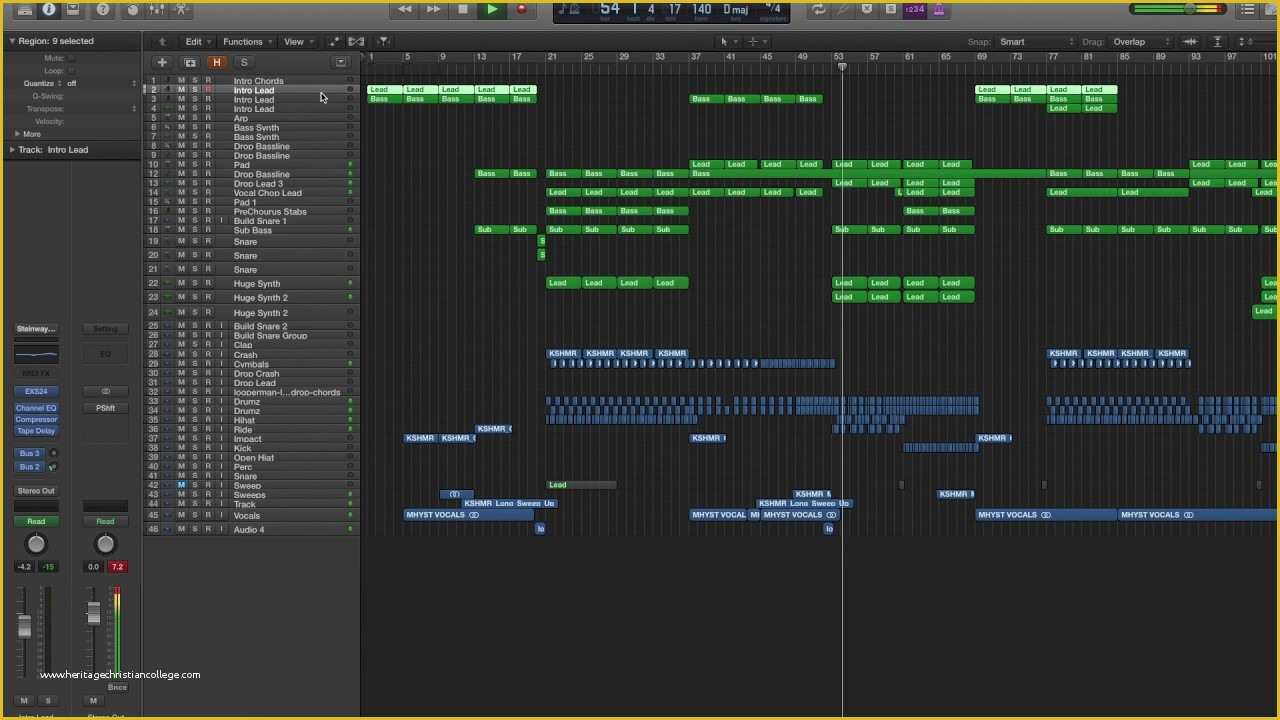Open the Quantize value dropdown
This screenshot has height=720, width=1280.
pyautogui.click(x=100, y=84)
